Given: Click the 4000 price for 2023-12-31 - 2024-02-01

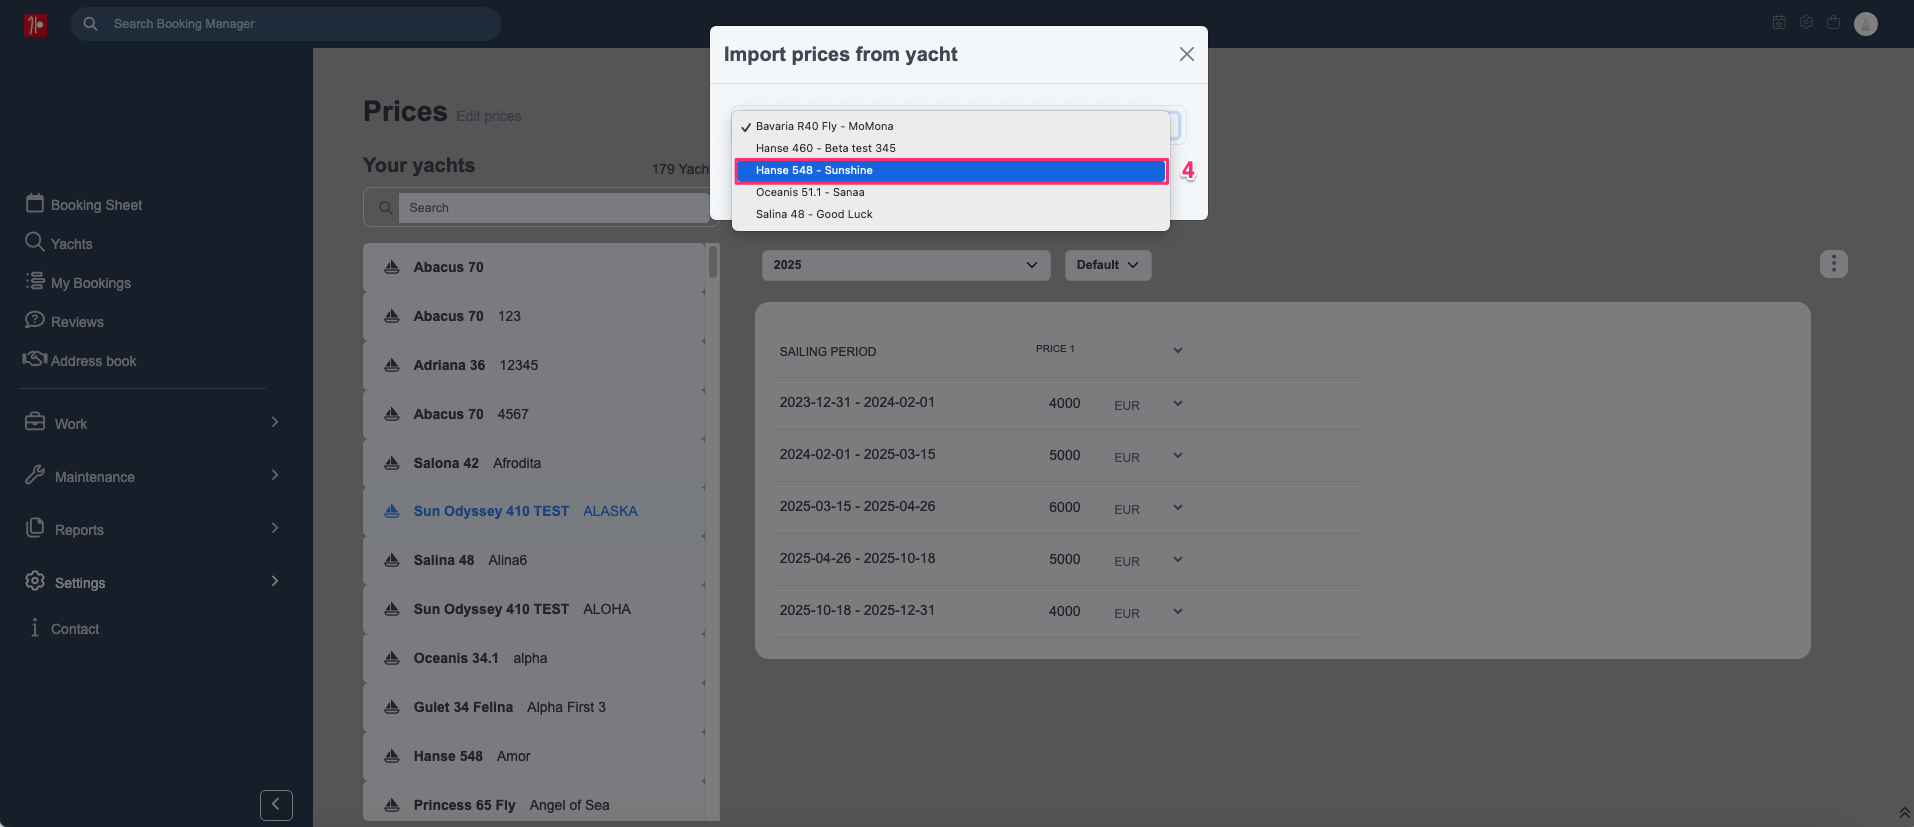Looking at the screenshot, I should point(1064,403).
